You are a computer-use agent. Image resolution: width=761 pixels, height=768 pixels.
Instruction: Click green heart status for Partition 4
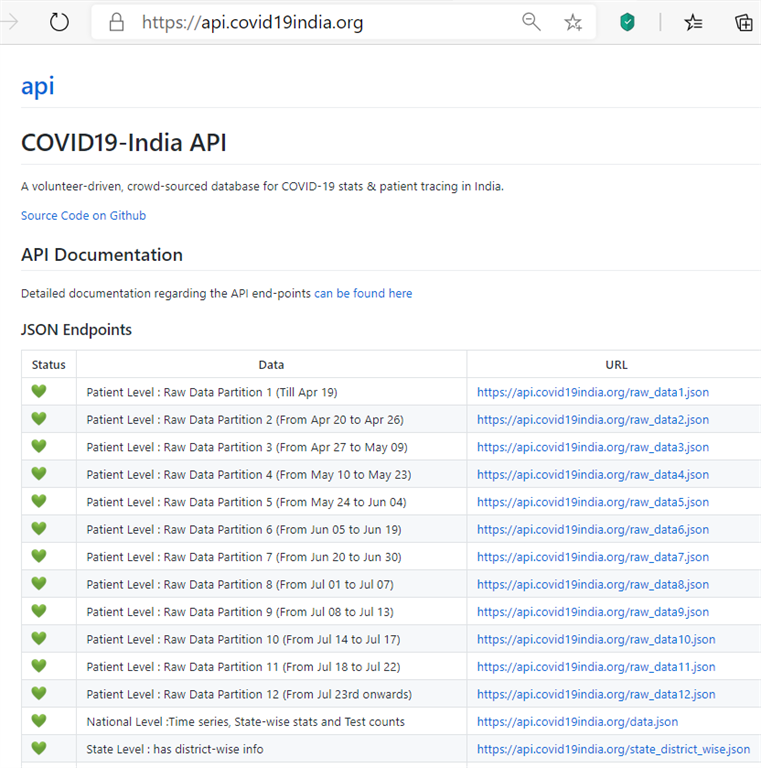pos(39,474)
